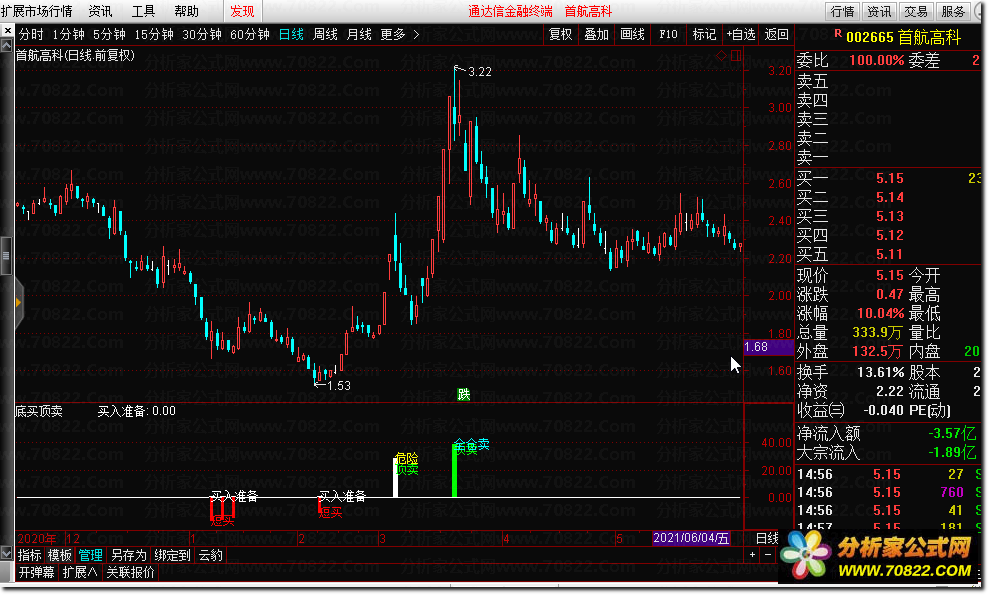Click the 日线 label right of the date axis
Image resolution: width=990 pixels, height=595 pixels.
pyautogui.click(x=767, y=538)
